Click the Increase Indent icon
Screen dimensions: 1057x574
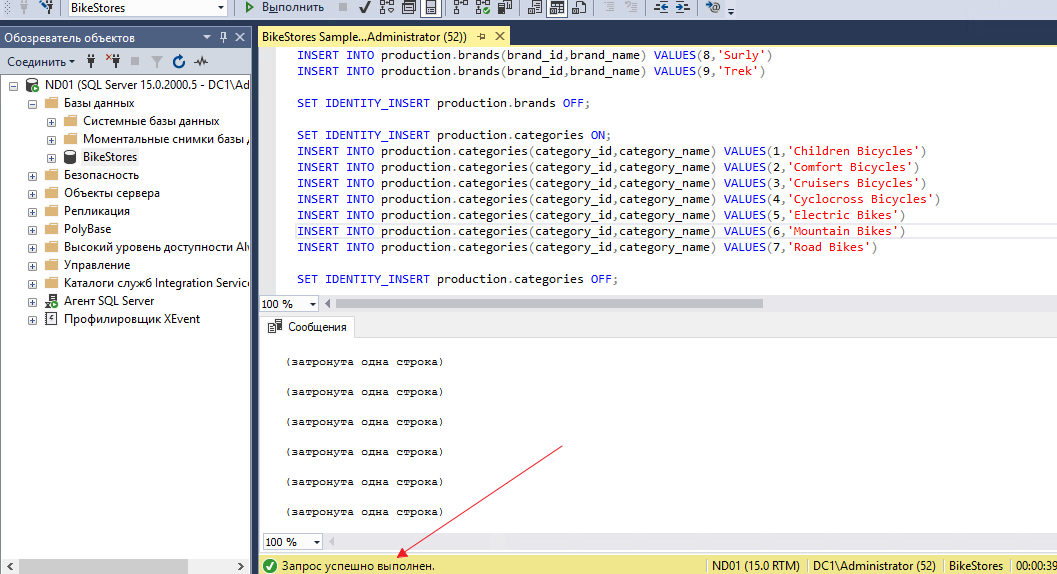[683, 7]
